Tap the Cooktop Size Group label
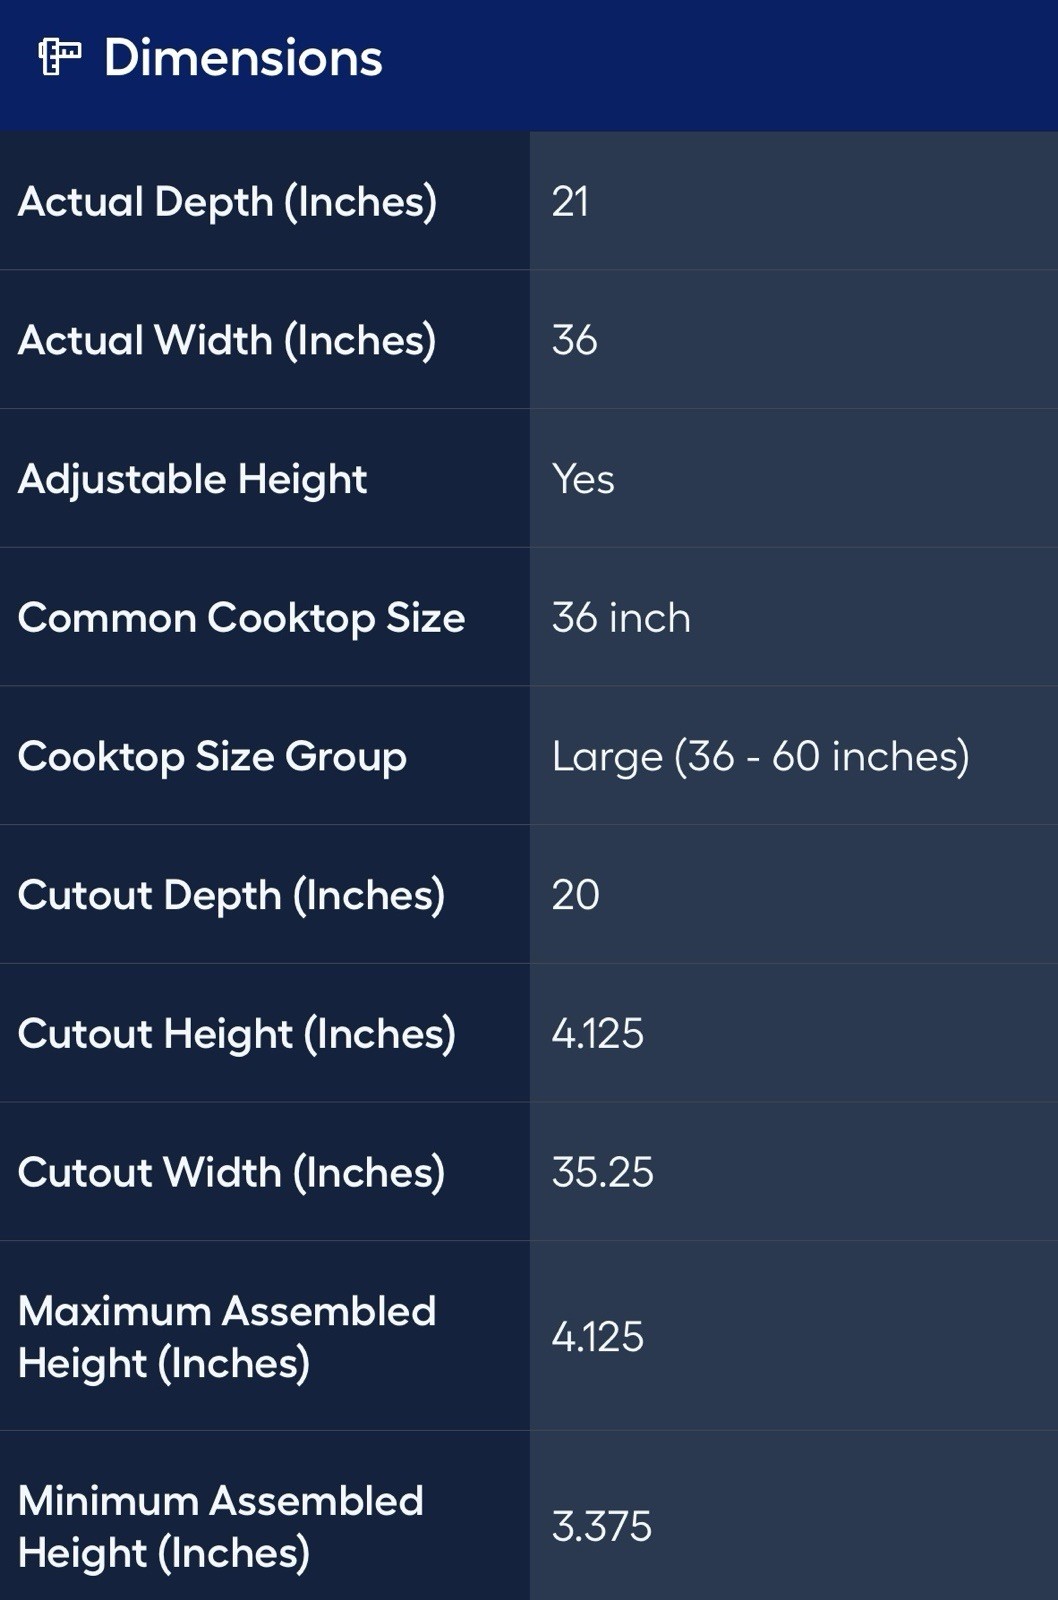Viewport: 1058px width, 1600px height. [212, 757]
